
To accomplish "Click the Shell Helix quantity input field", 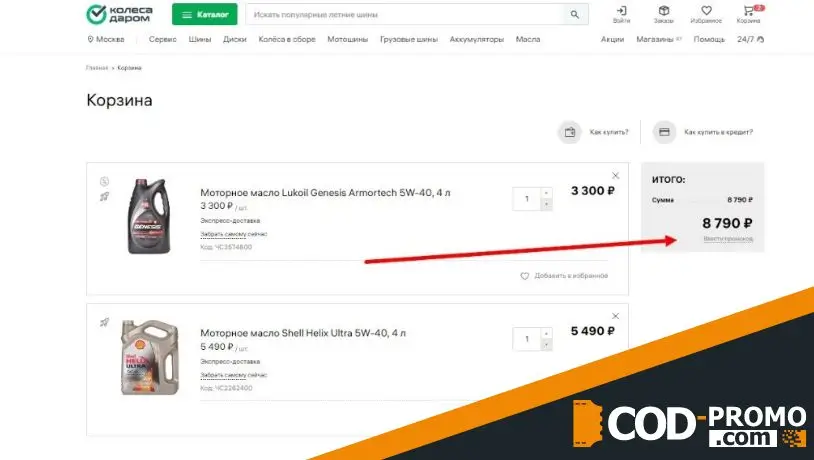I will pyautogui.click(x=527, y=339).
